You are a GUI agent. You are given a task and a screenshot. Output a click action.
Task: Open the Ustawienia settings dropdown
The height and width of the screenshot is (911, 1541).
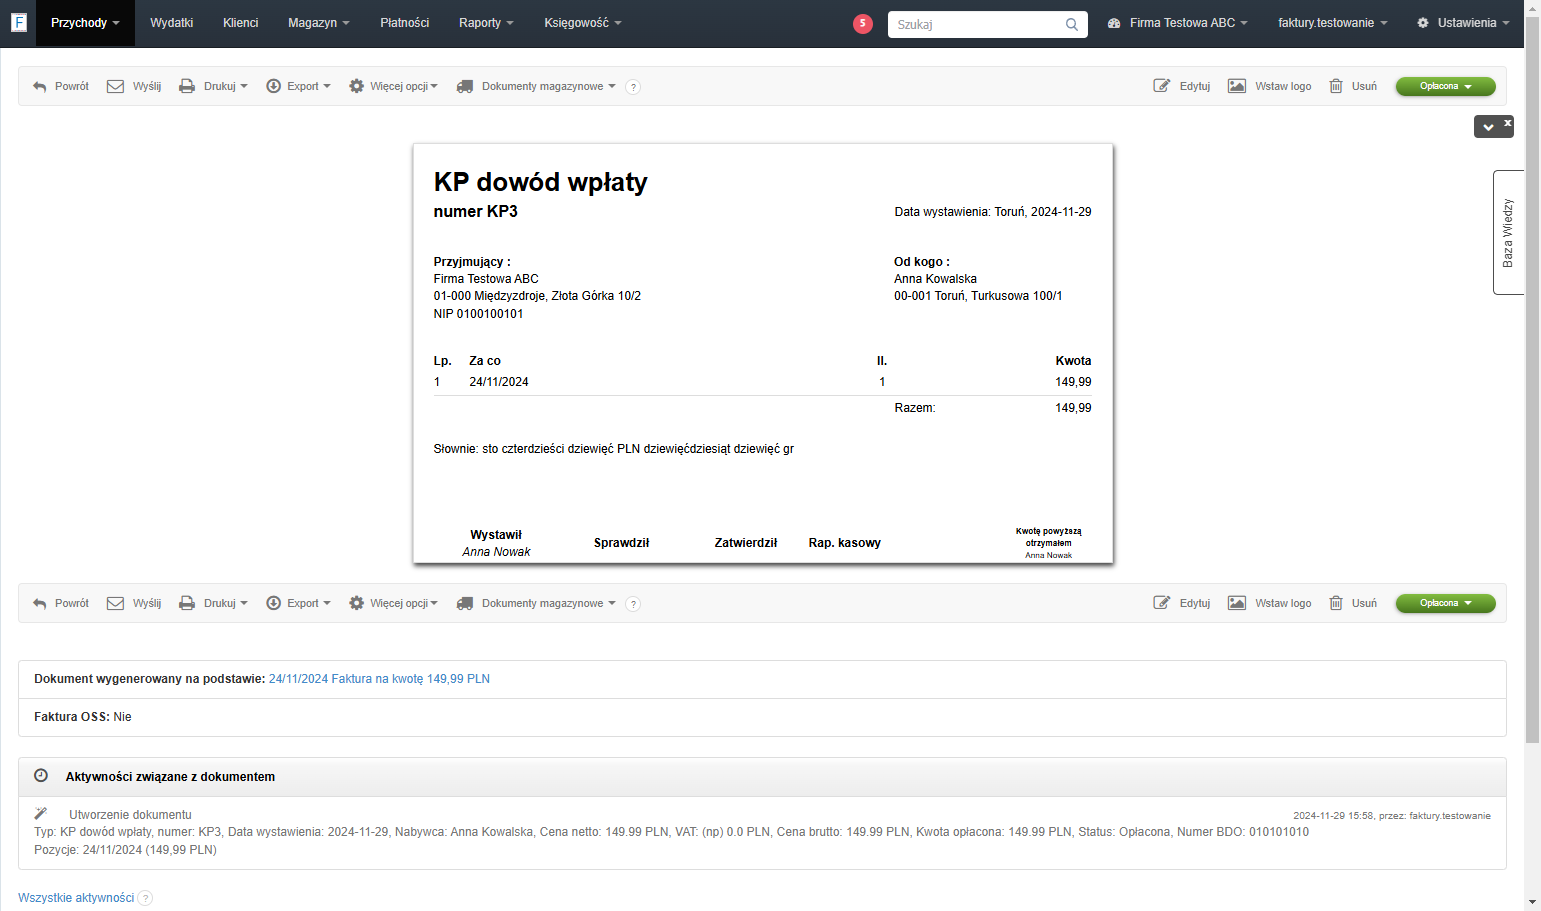tap(1463, 23)
